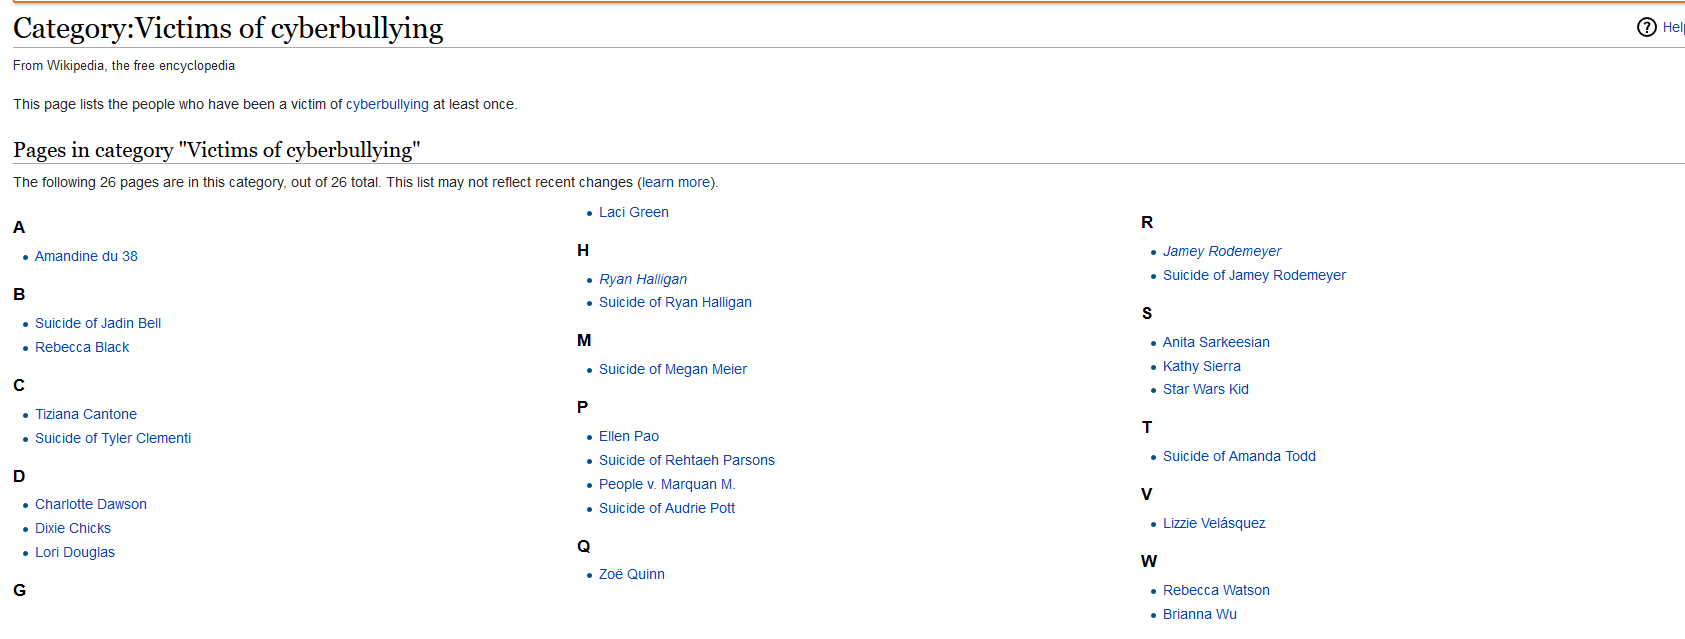Click the Help question mark icon

1646,27
